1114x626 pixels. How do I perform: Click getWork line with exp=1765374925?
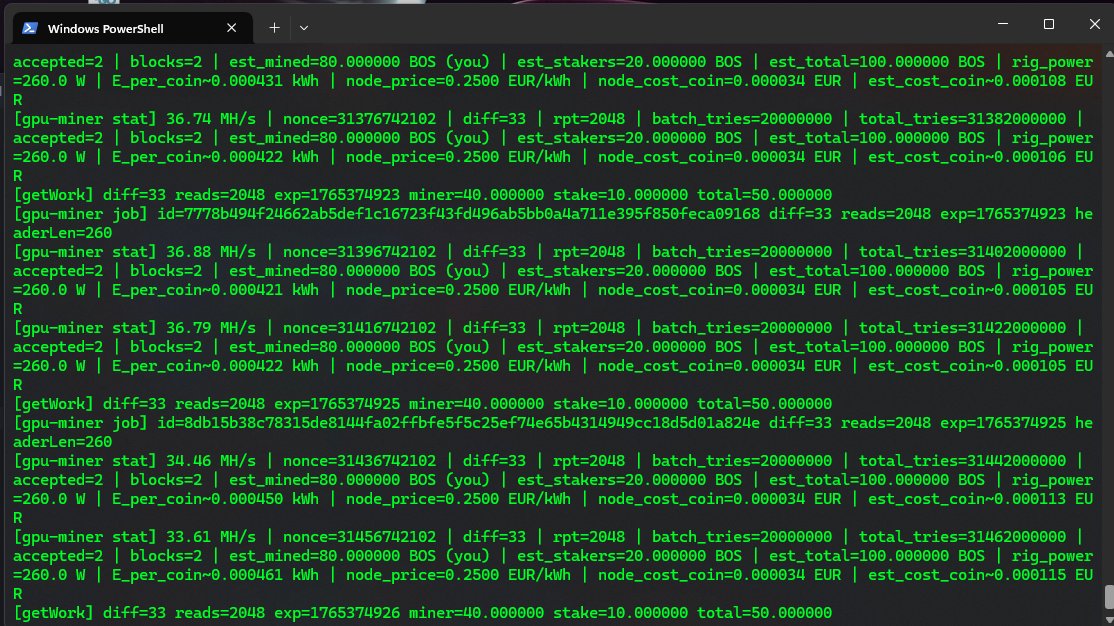click(423, 404)
